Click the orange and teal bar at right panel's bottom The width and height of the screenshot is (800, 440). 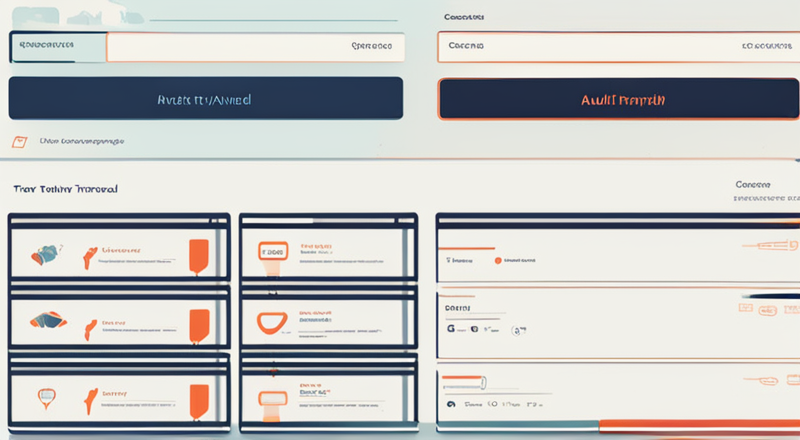(x=618, y=425)
